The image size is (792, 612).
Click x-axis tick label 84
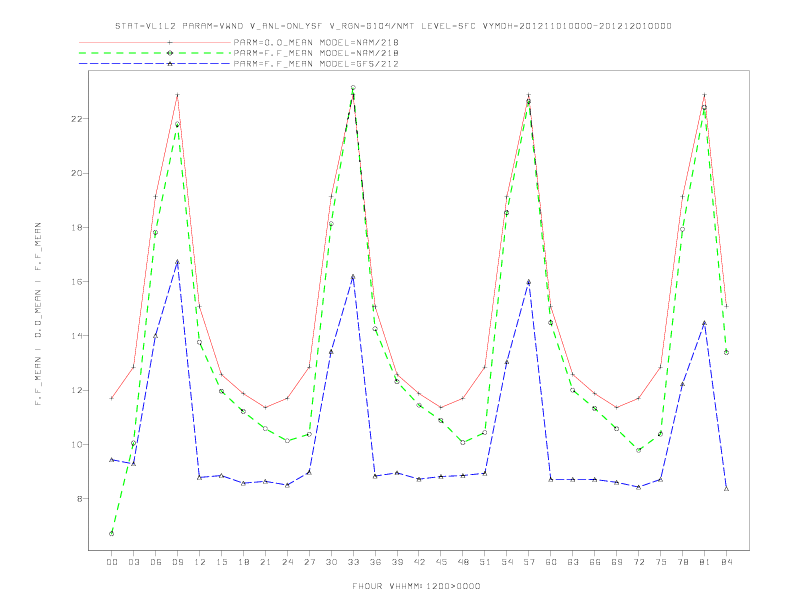(726, 562)
